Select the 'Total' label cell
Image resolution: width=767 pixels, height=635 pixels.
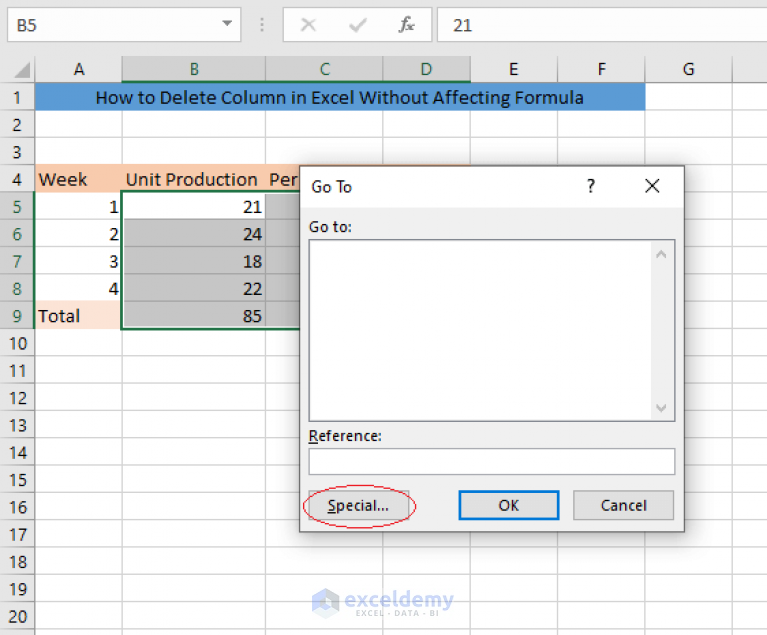pyautogui.click(x=78, y=316)
